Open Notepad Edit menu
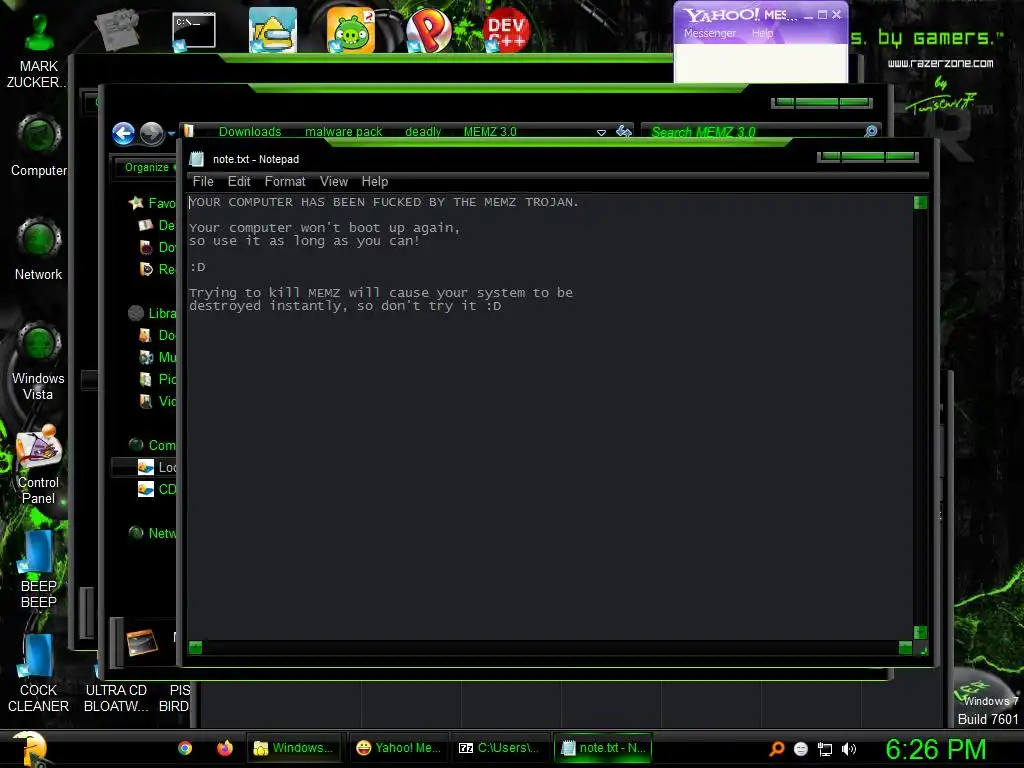The image size is (1024, 768). [x=239, y=182]
